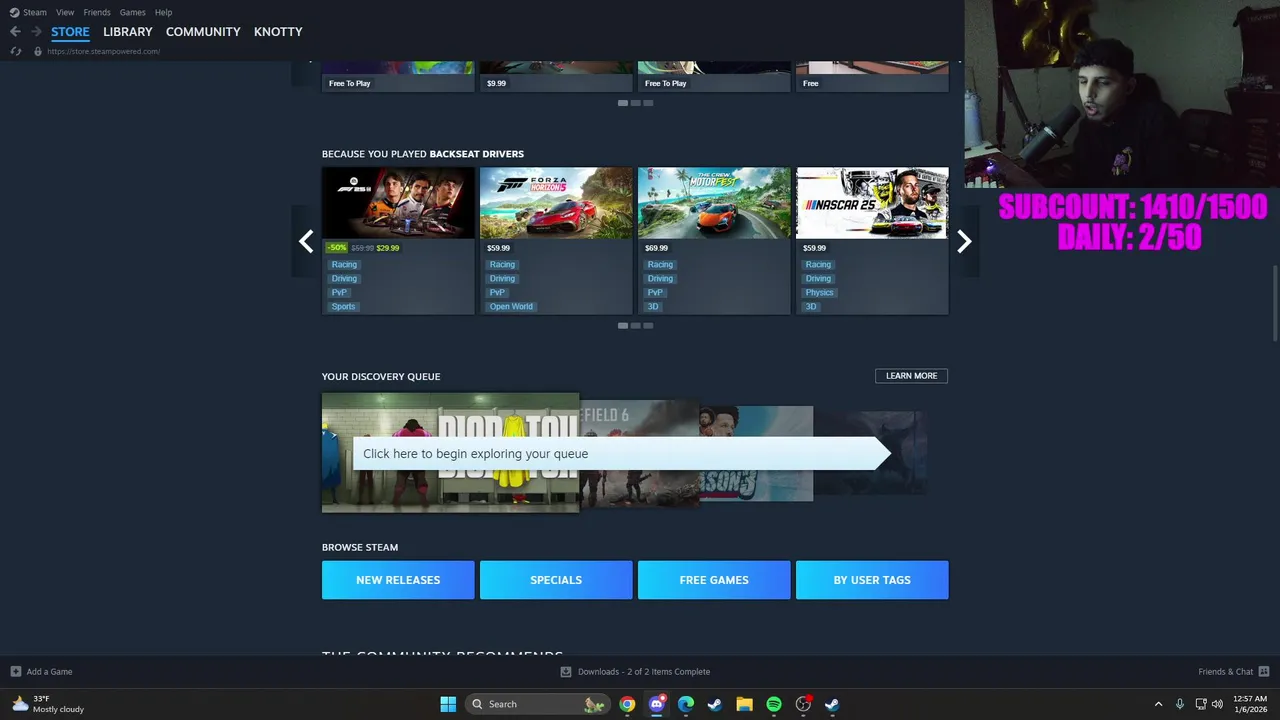Open Microsoft Edge from the taskbar
The image size is (1280, 720).
click(686, 704)
